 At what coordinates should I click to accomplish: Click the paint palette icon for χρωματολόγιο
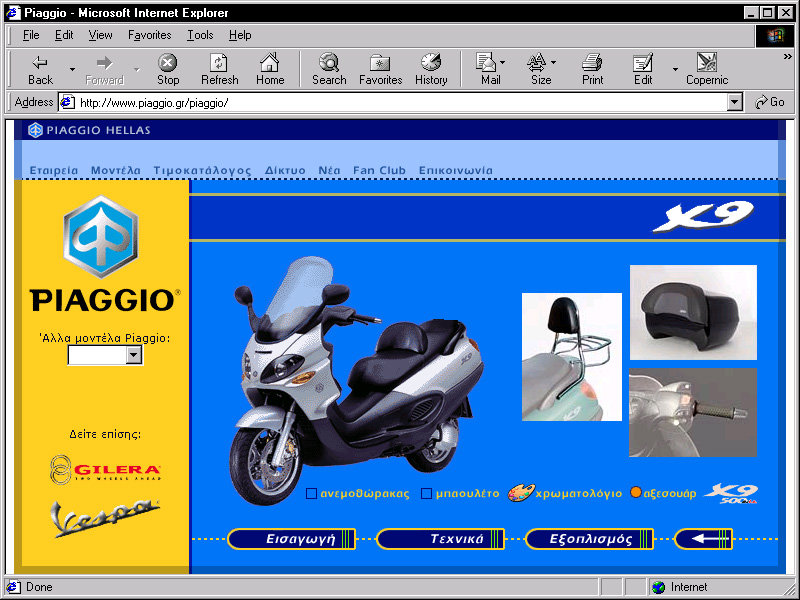click(521, 493)
